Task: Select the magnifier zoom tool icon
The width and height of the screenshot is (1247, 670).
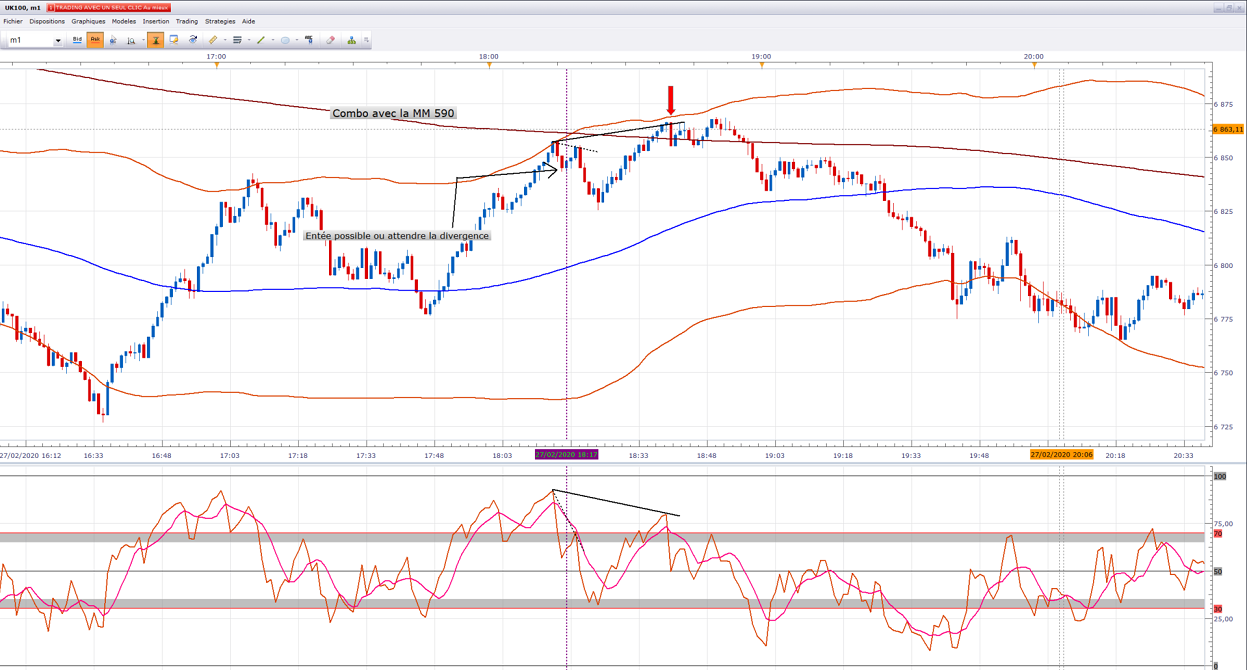Action: pyautogui.click(x=131, y=40)
